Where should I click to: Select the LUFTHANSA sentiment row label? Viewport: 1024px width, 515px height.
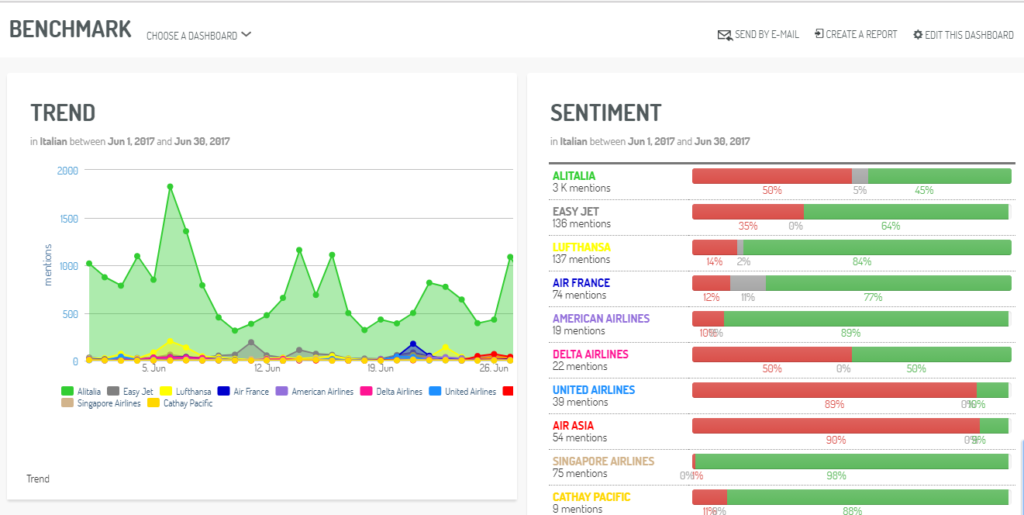click(x=581, y=247)
